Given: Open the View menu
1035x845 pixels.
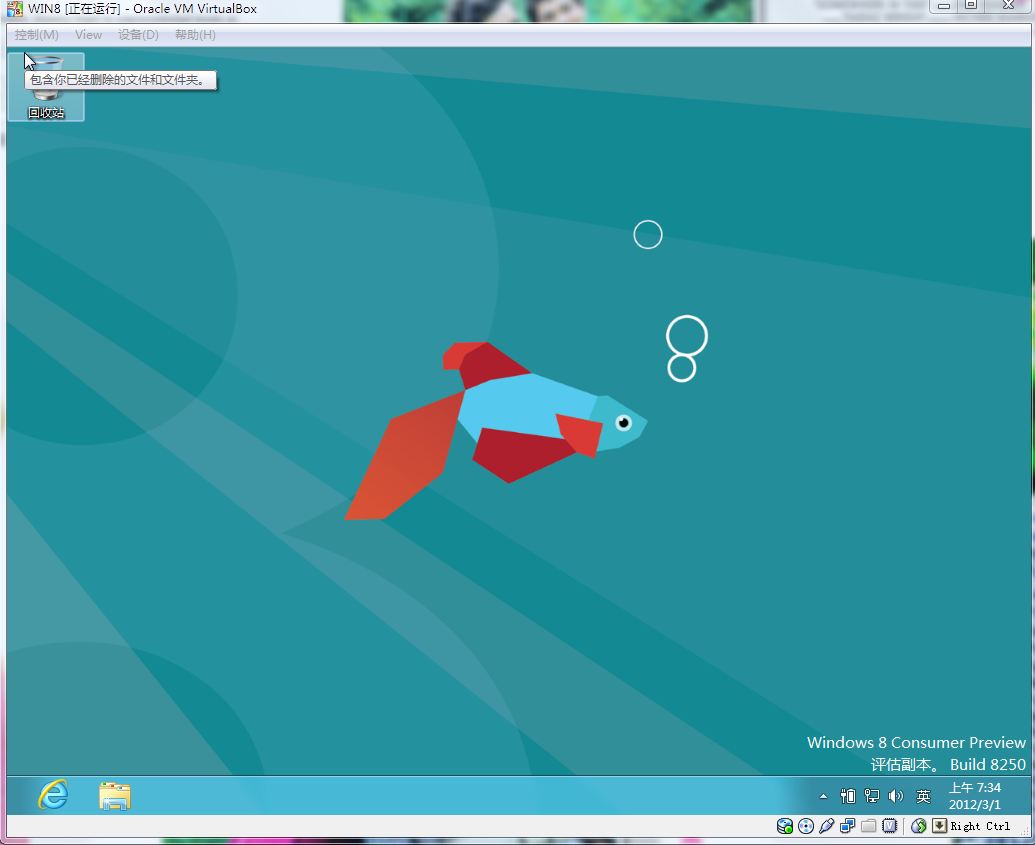Looking at the screenshot, I should [x=88, y=35].
